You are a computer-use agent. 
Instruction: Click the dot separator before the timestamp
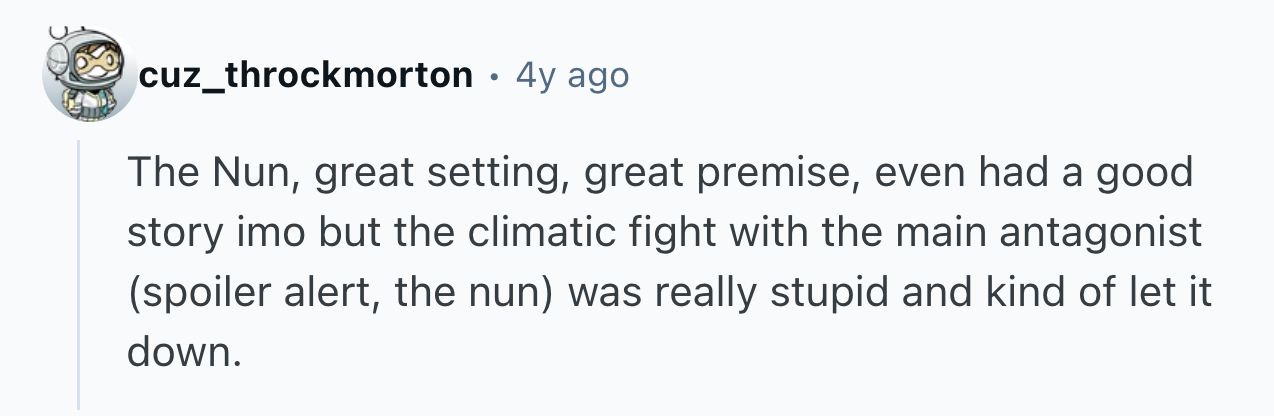(494, 75)
